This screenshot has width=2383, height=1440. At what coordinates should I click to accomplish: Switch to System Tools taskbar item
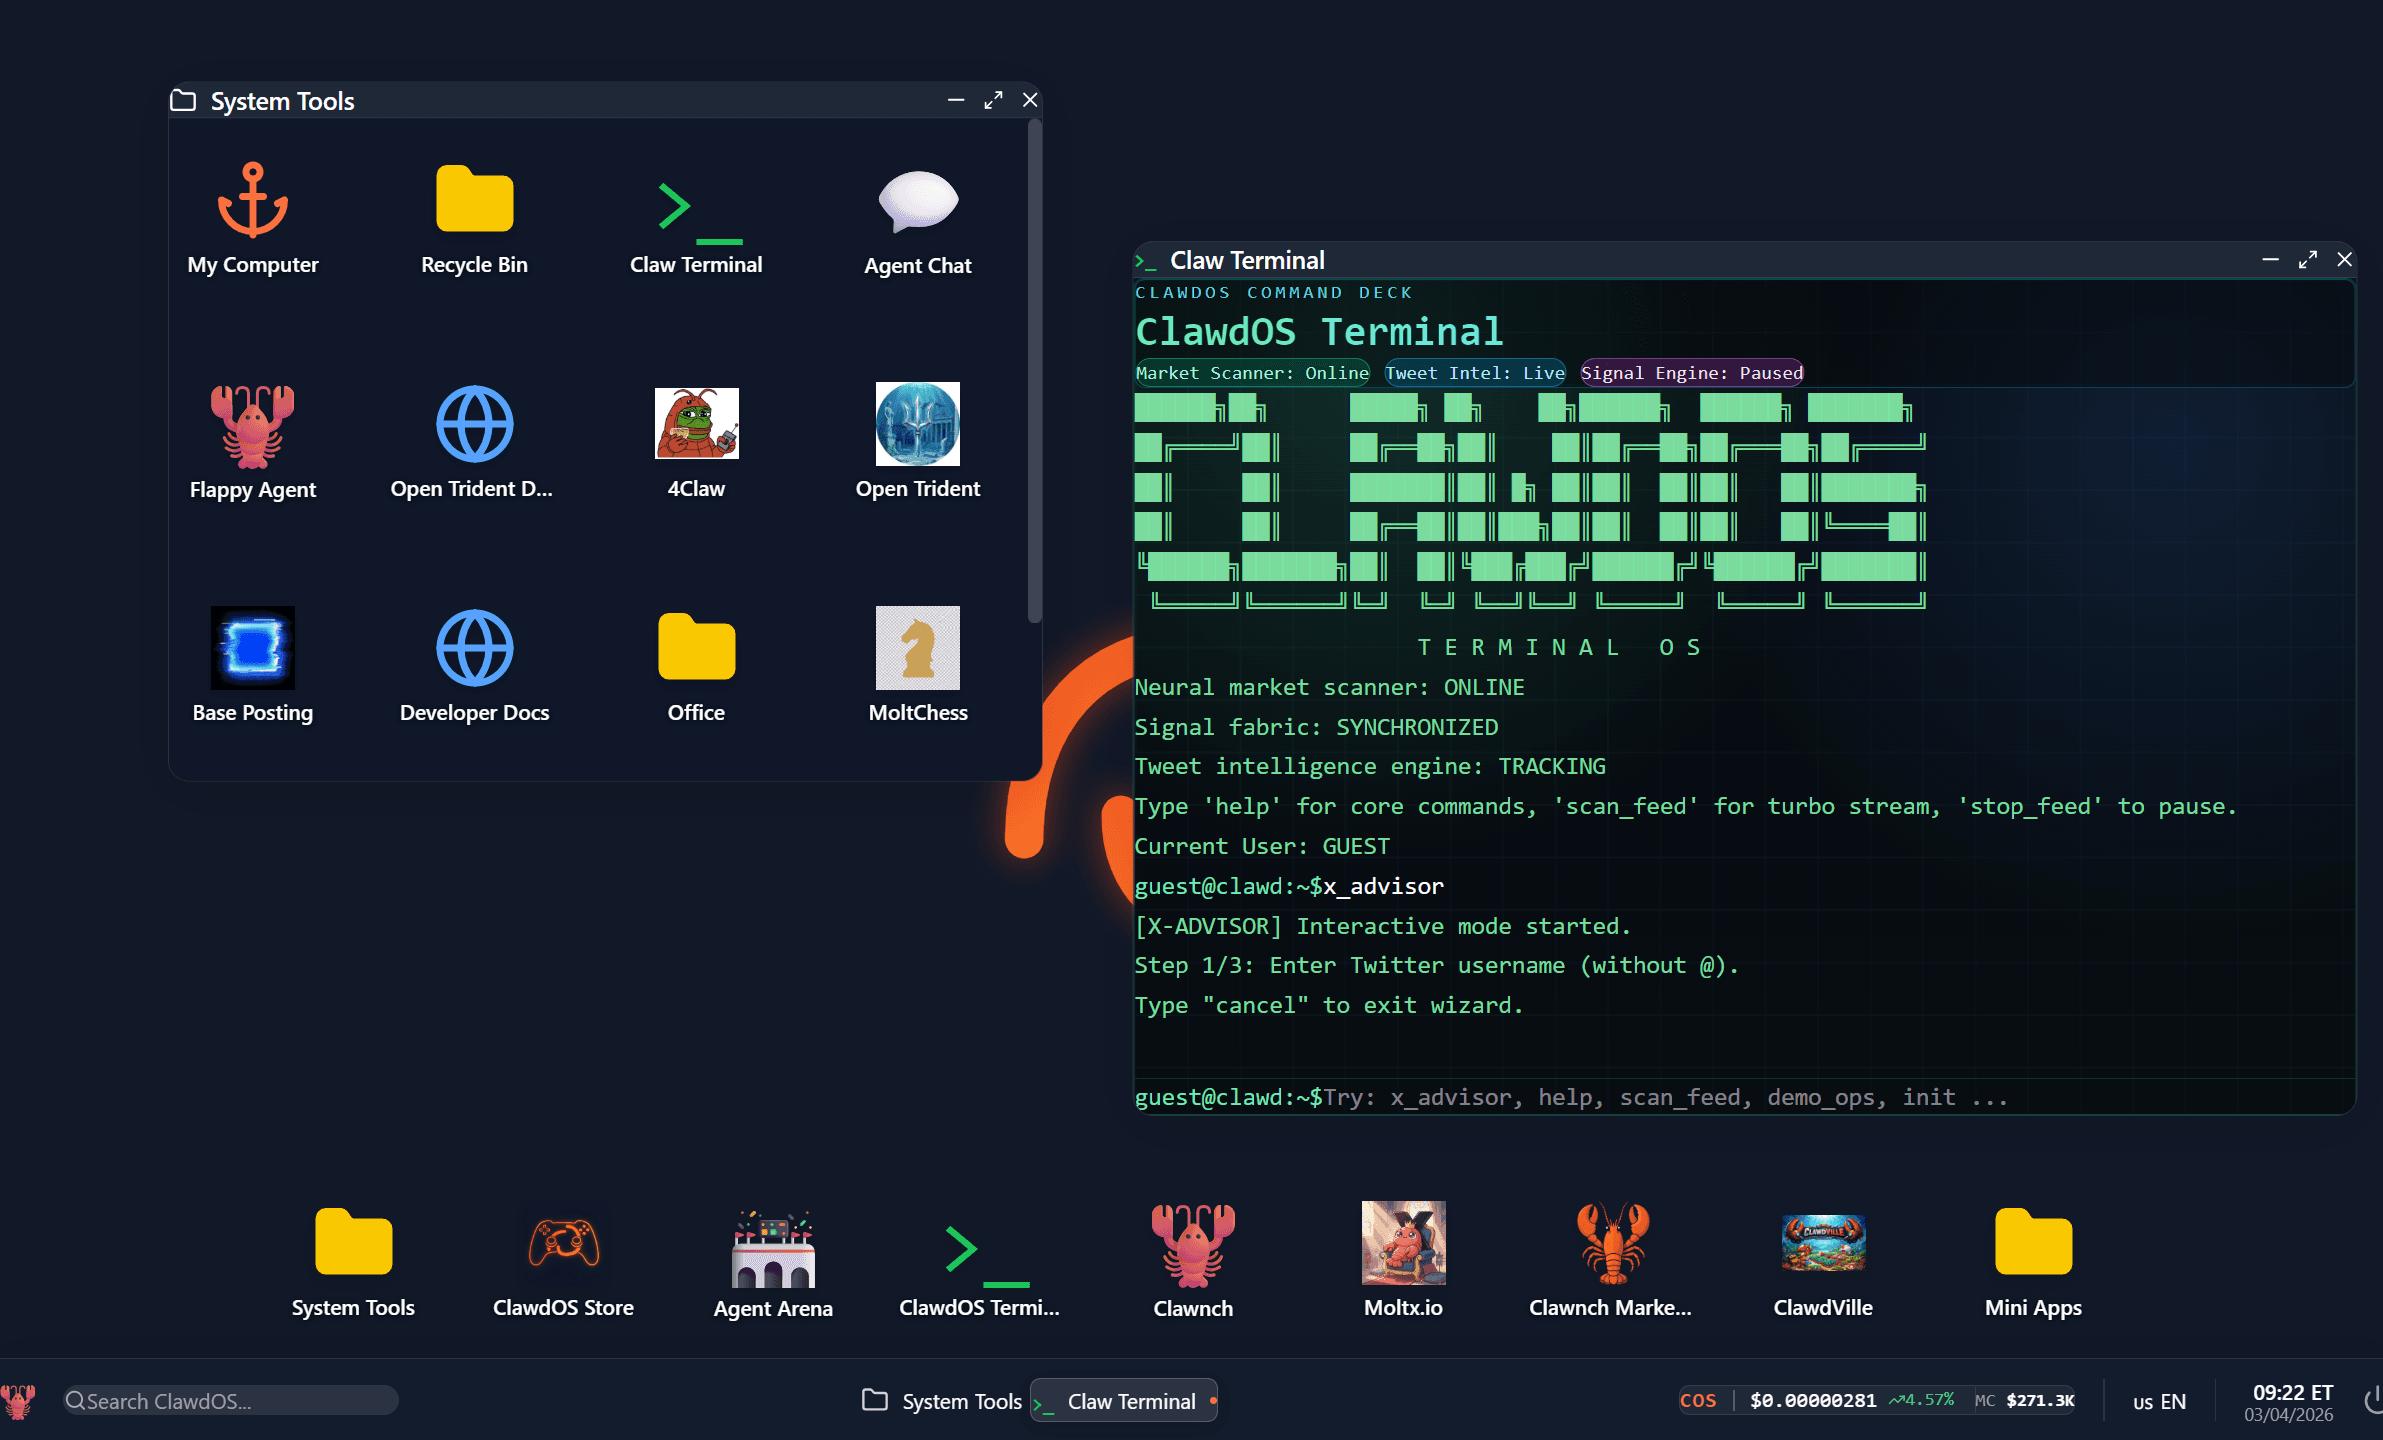click(942, 1401)
